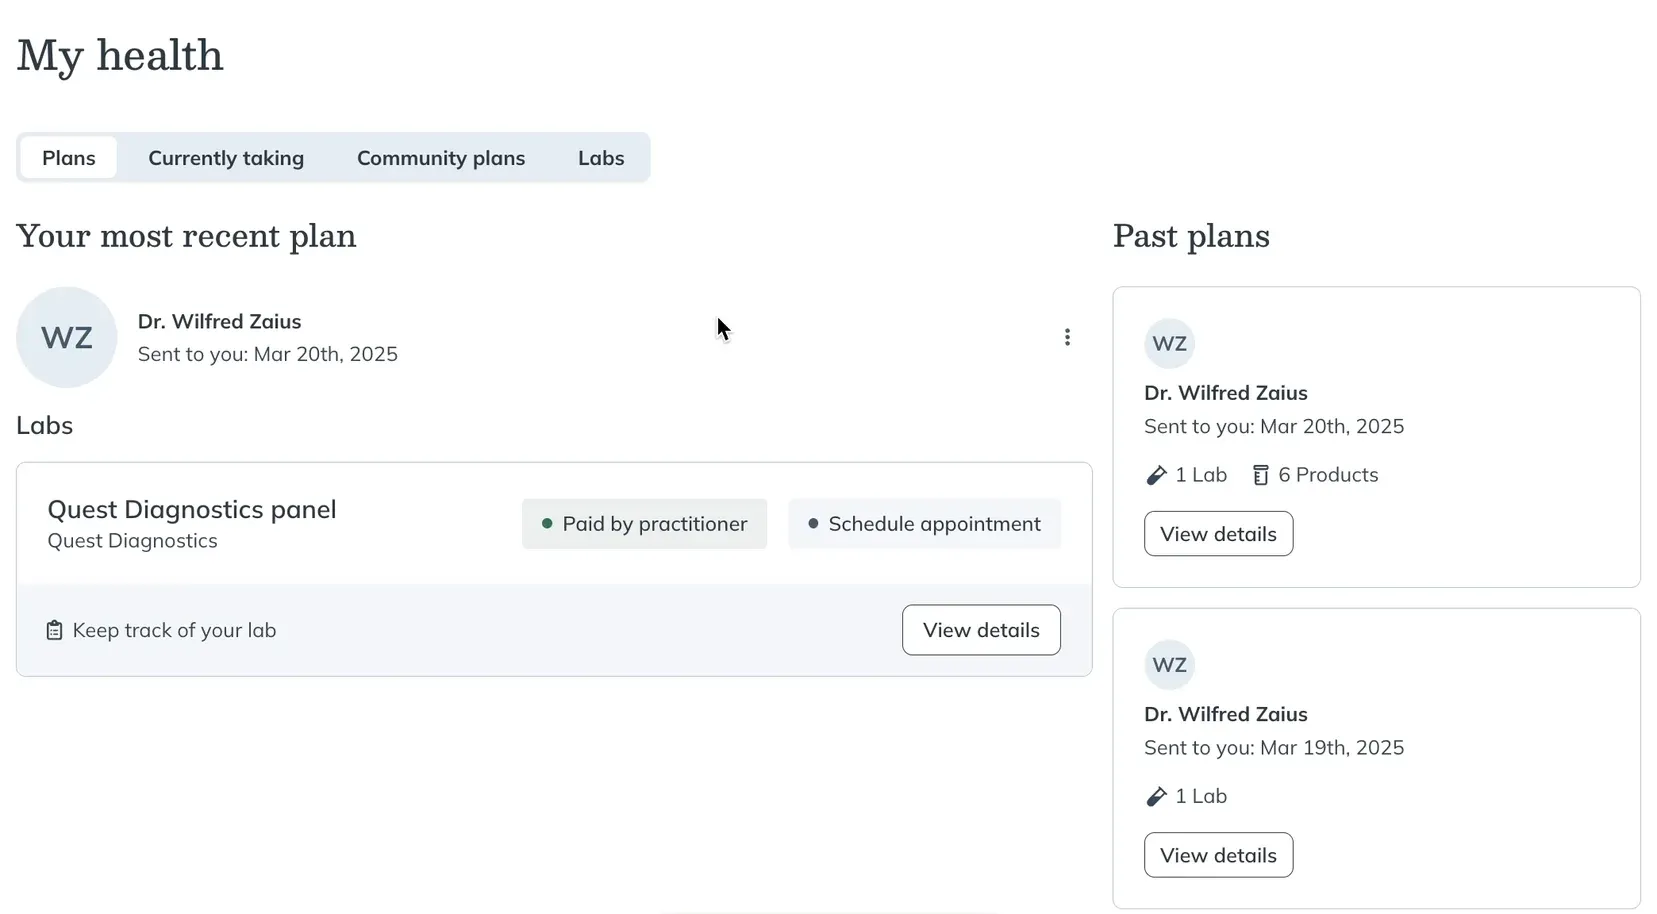The height and width of the screenshot is (914, 1657).
Task: Open the three-dot menu for recent plan
Action: click(x=1067, y=337)
